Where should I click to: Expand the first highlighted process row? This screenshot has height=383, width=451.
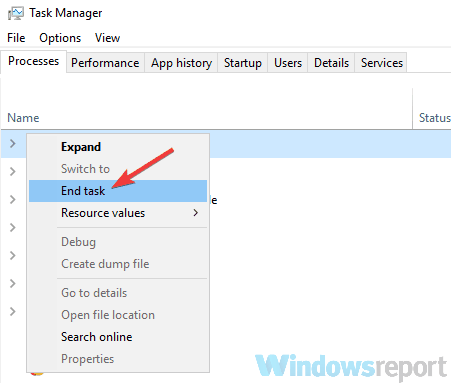pyautogui.click(x=13, y=144)
